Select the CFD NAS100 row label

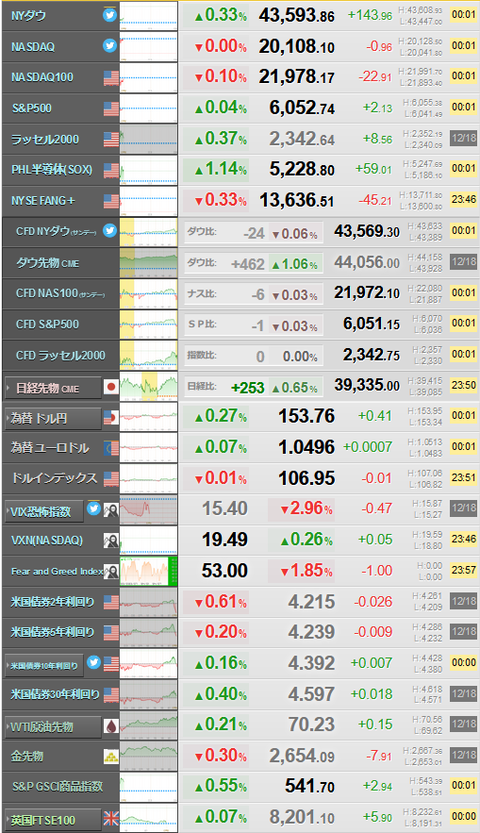click(x=60, y=293)
